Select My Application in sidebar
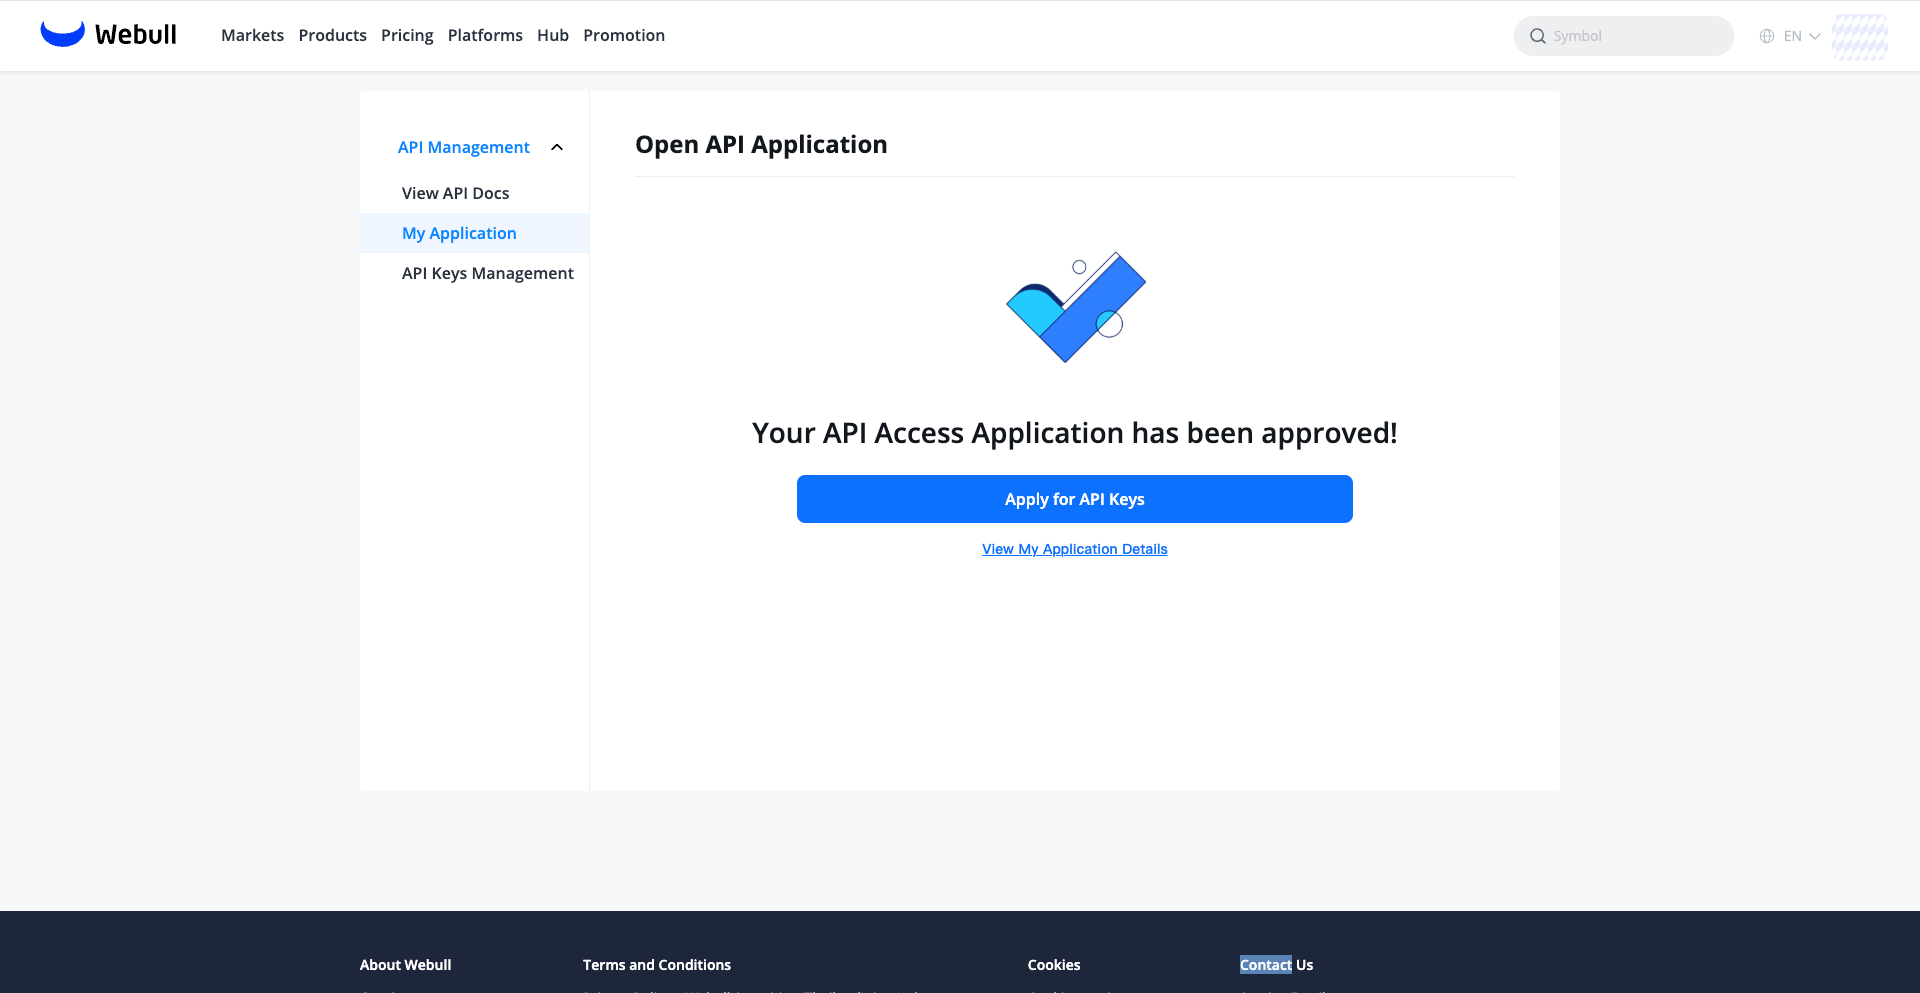Viewport: 1920px width, 993px height. (x=474, y=233)
